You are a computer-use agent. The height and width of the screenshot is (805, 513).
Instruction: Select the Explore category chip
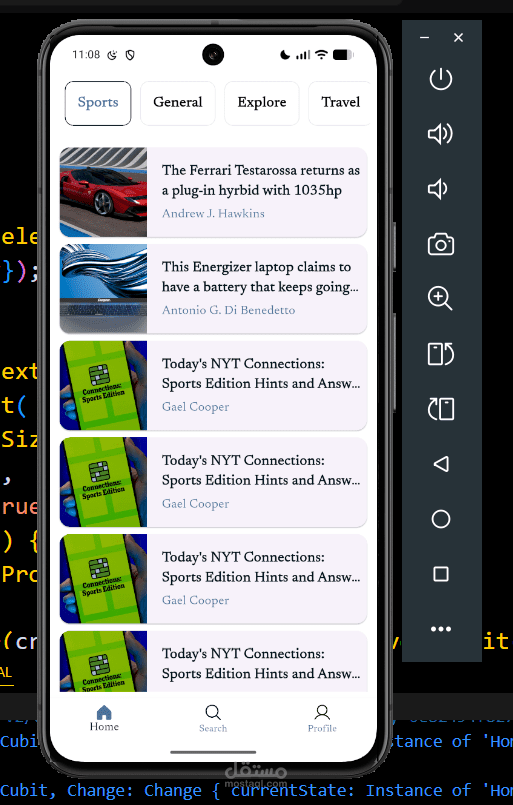(x=262, y=103)
